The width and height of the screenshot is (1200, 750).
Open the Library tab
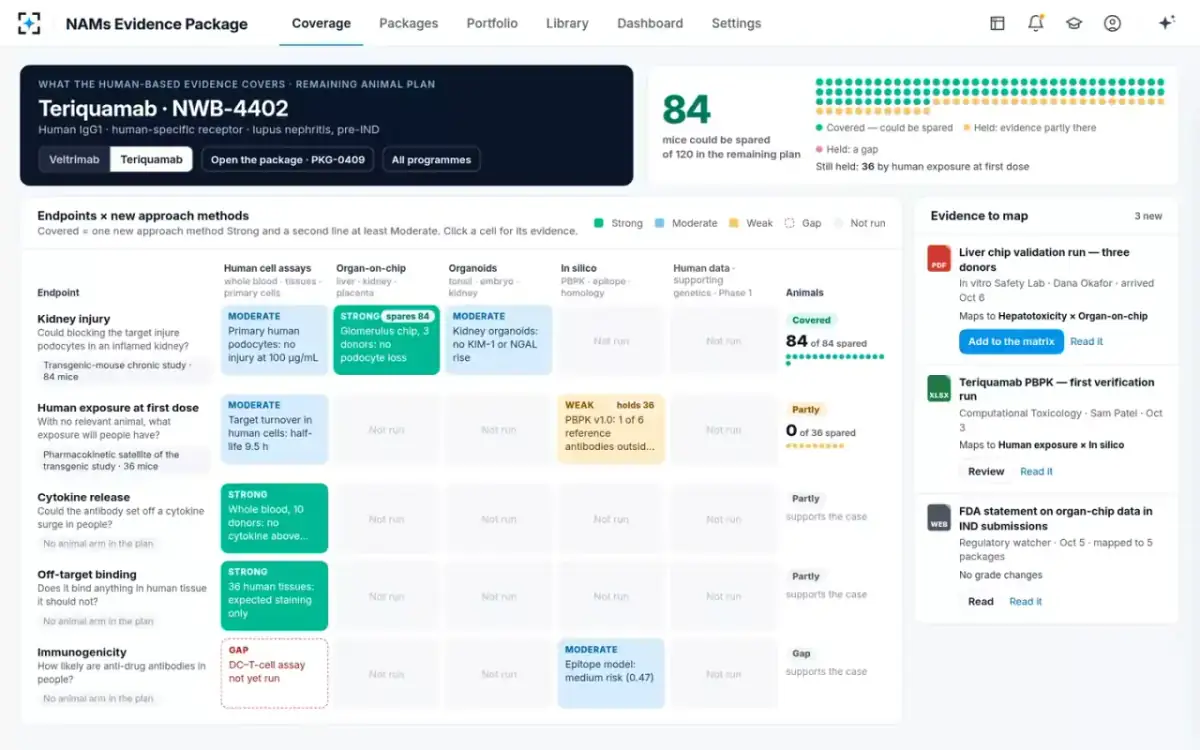pyautogui.click(x=567, y=23)
